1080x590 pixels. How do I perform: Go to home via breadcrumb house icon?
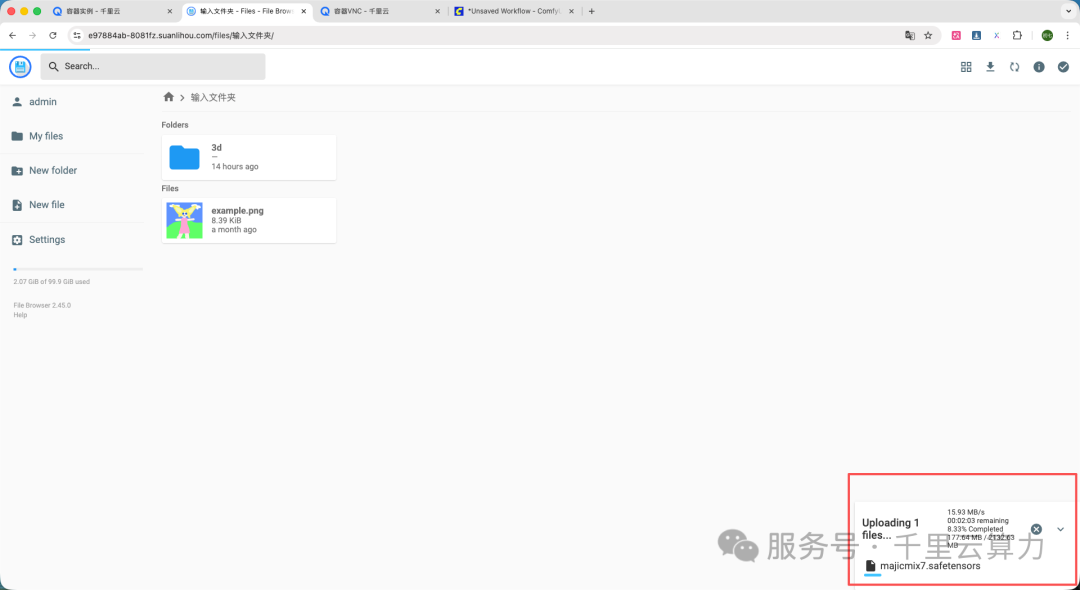(169, 97)
